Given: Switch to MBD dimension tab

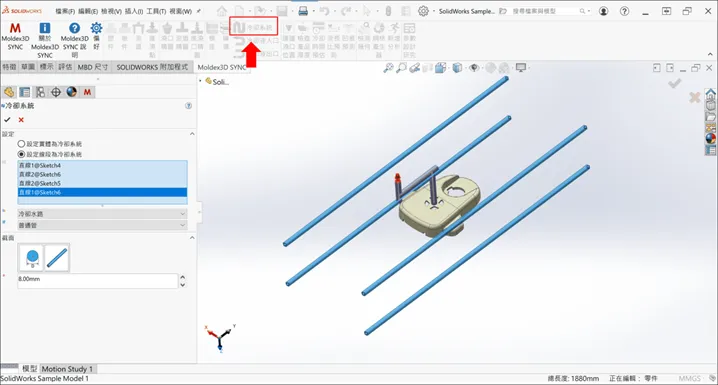Looking at the screenshot, I should (92, 67).
